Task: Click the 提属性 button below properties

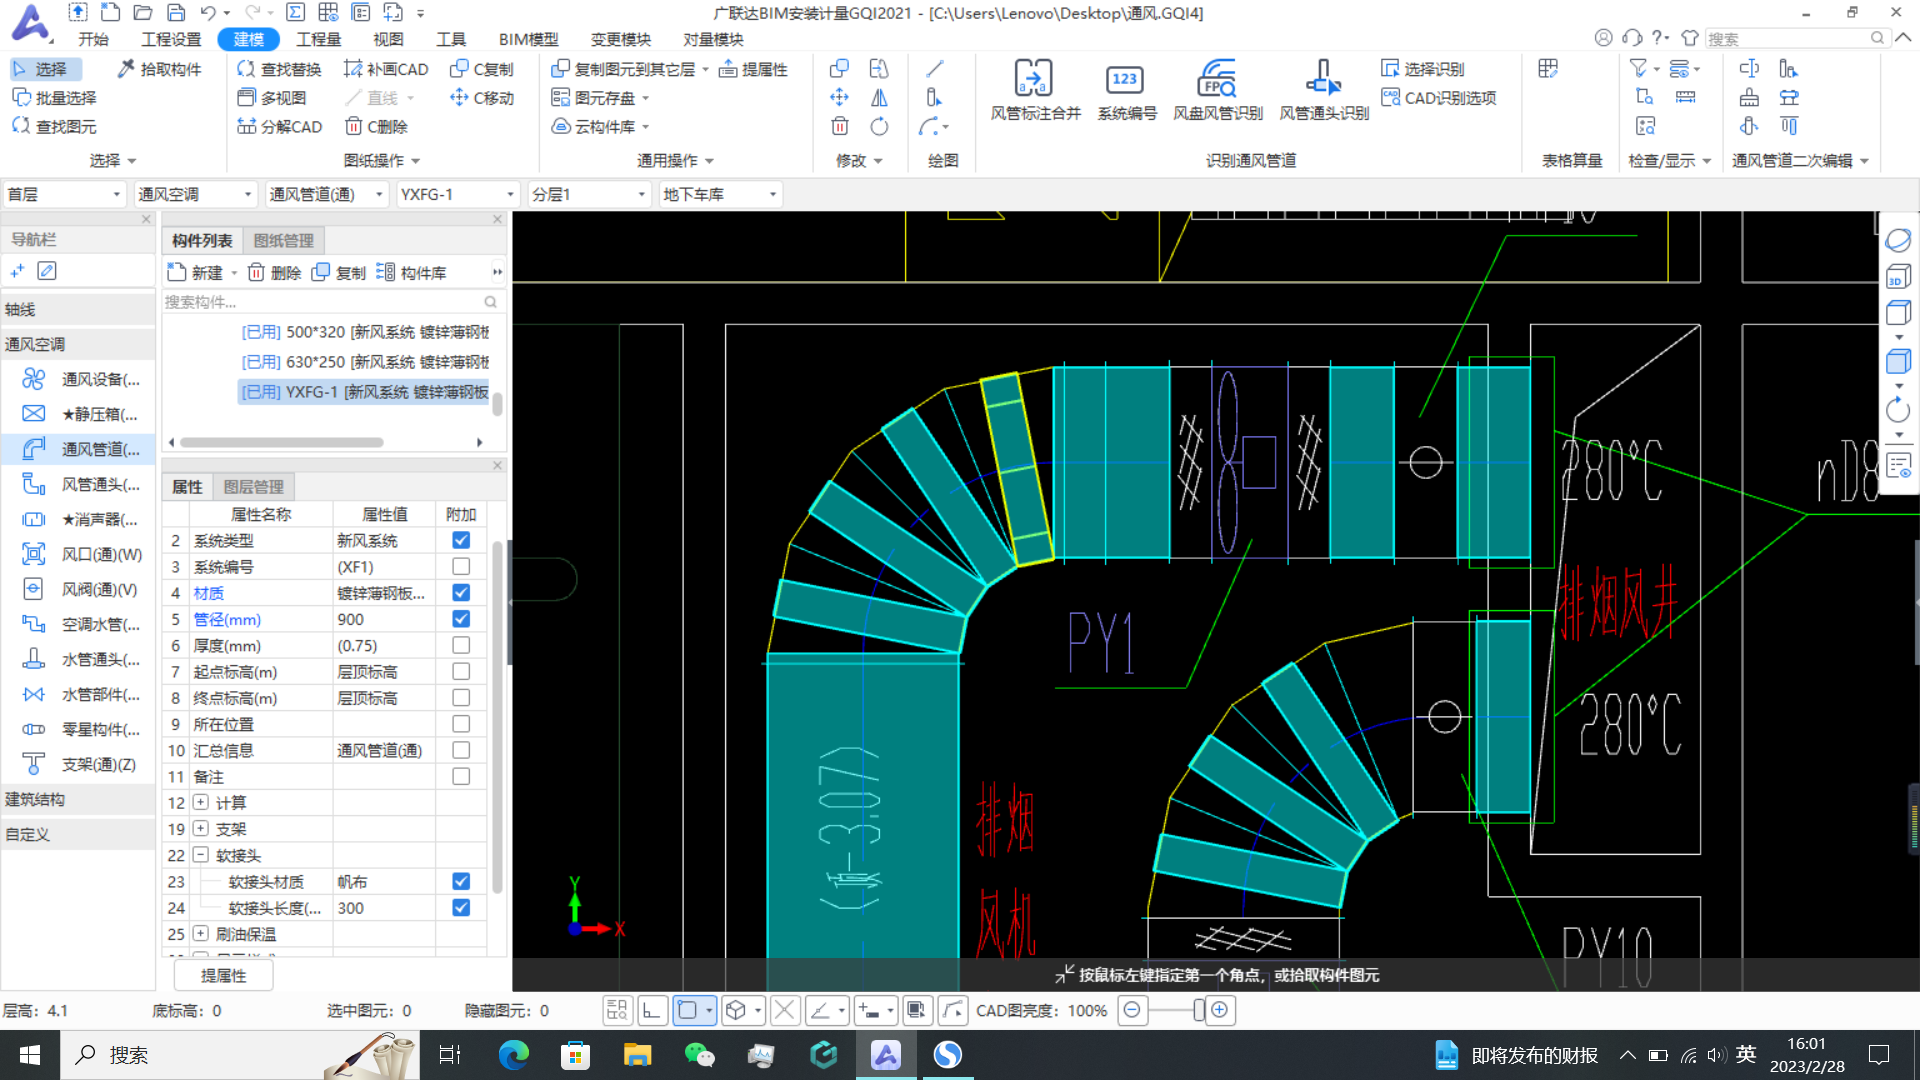Action: pos(223,975)
